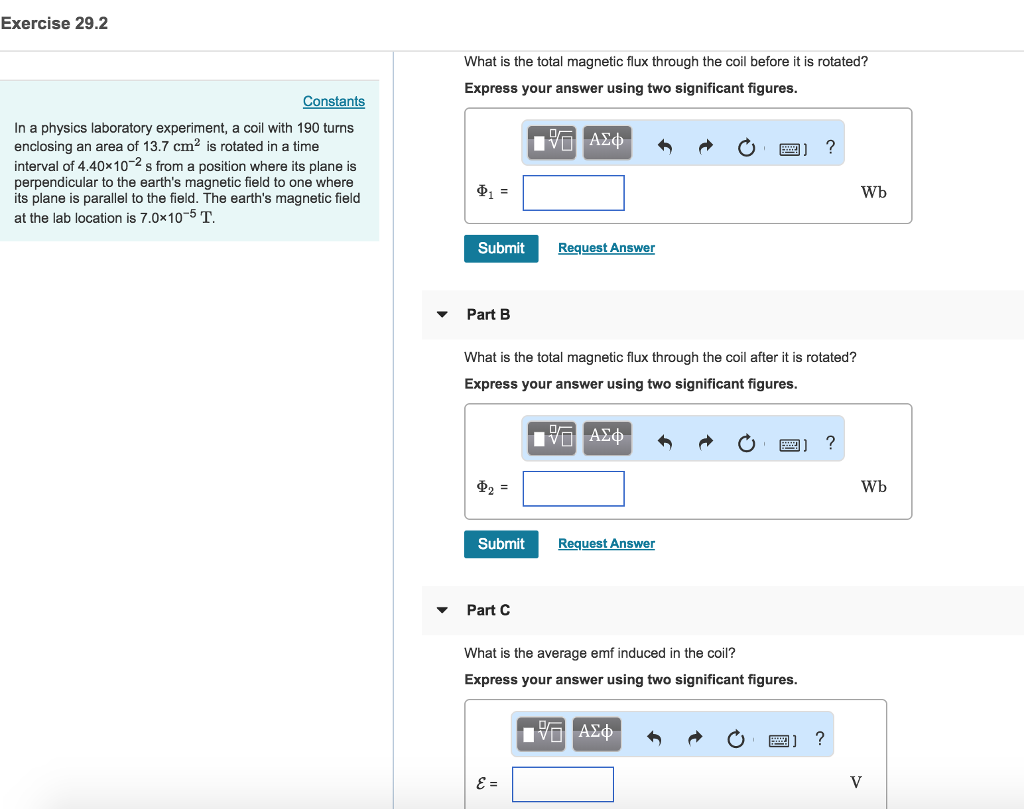This screenshot has height=809, width=1024.
Task: Open the math template palette in Part B
Action: coord(551,438)
